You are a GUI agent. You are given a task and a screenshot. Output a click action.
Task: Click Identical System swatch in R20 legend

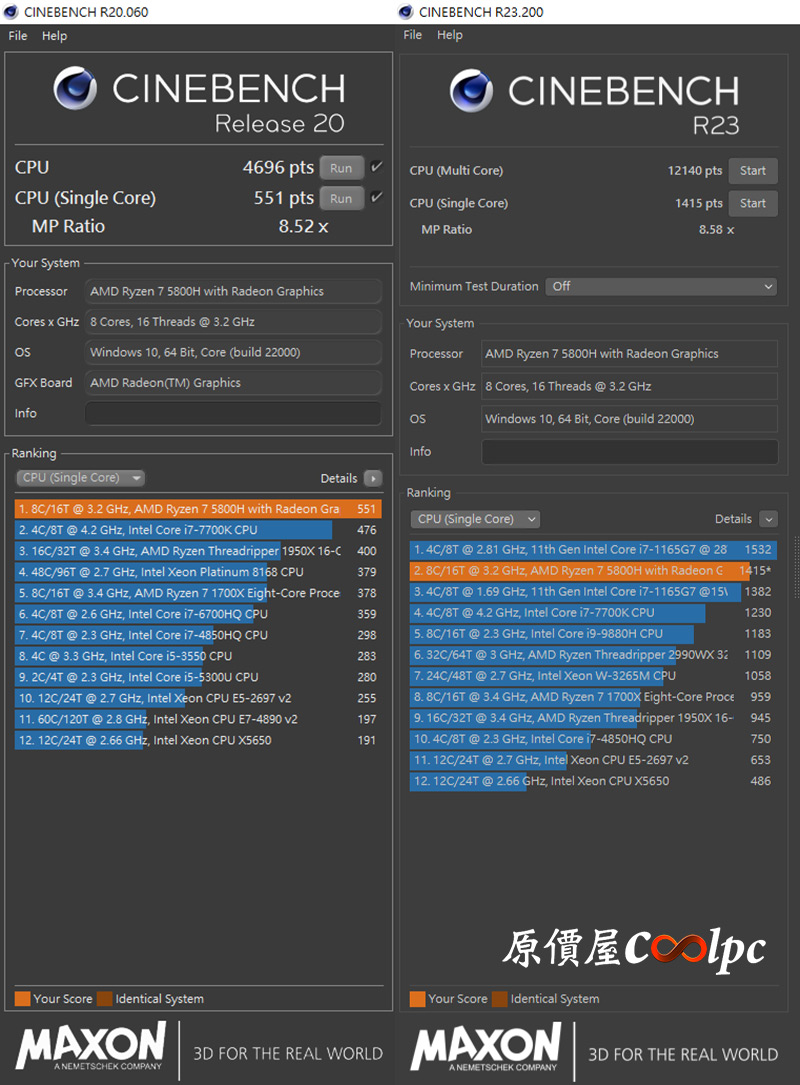pos(104,999)
